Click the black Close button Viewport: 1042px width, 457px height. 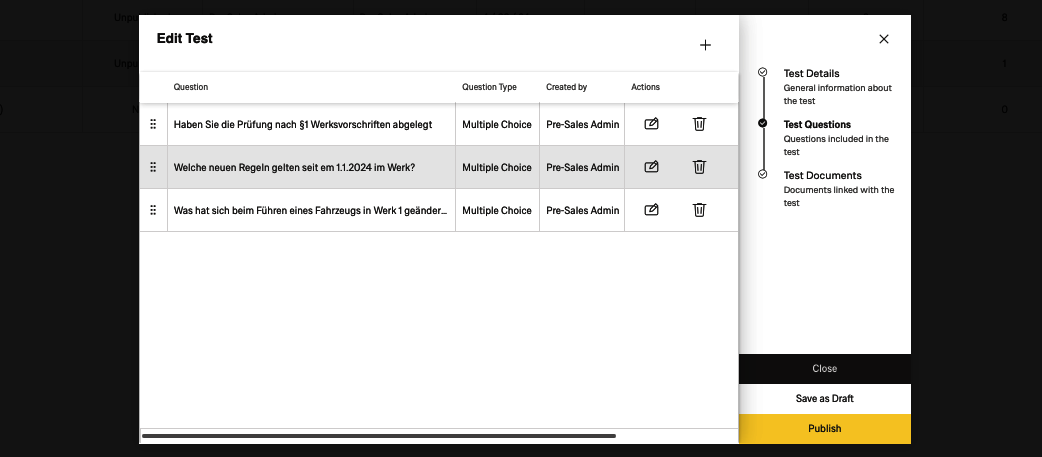point(824,369)
